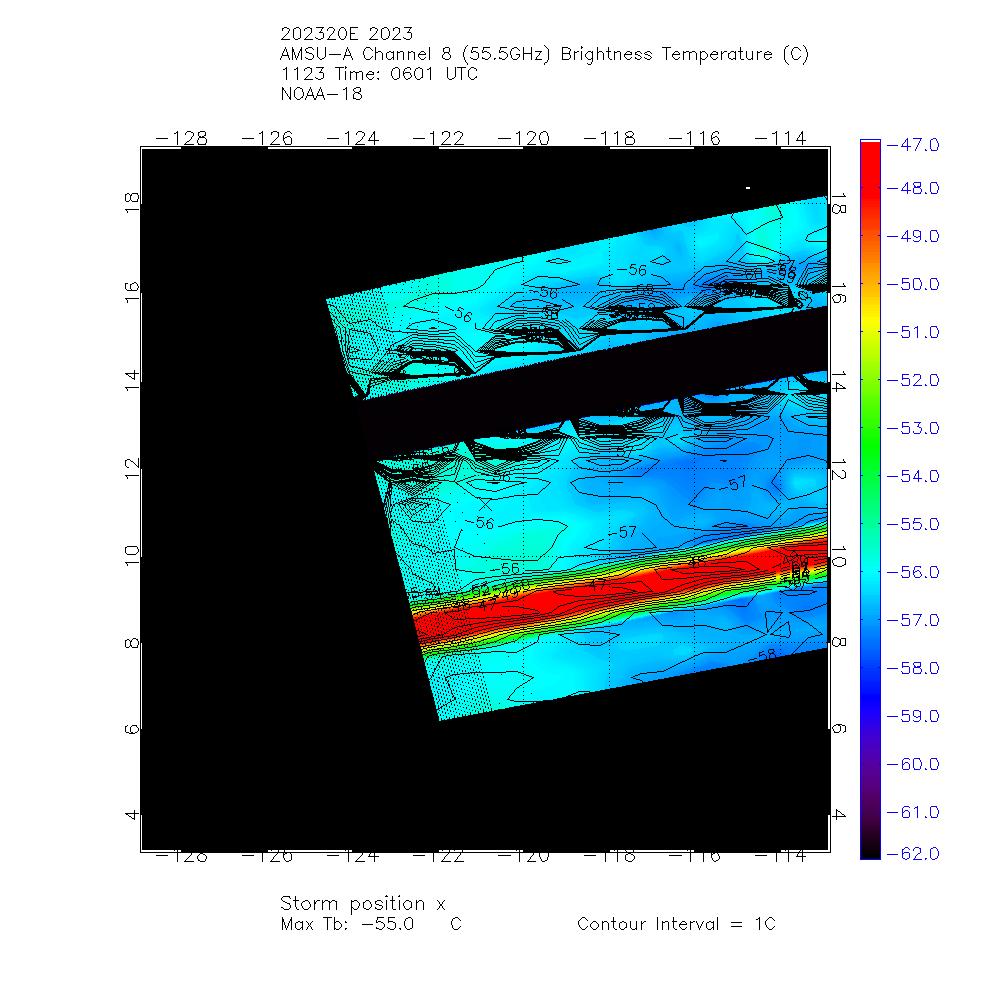Click the -58 contour label below the red band
This screenshot has width=1000, height=1000.
point(765,655)
